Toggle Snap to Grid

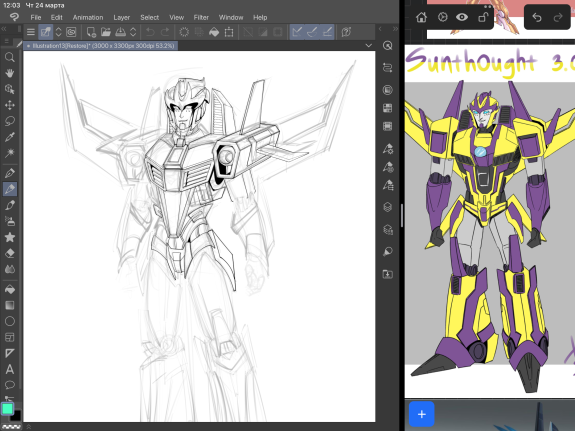pos(327,32)
